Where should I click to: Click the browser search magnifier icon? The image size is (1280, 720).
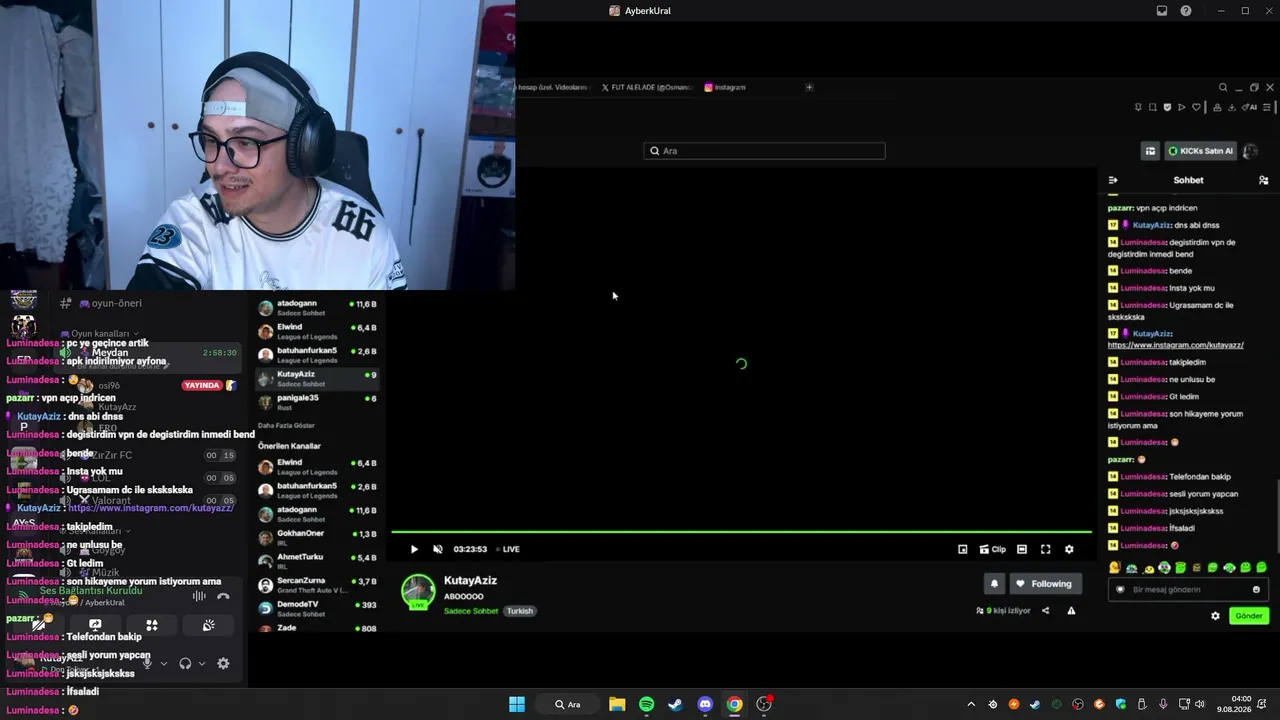1223,87
